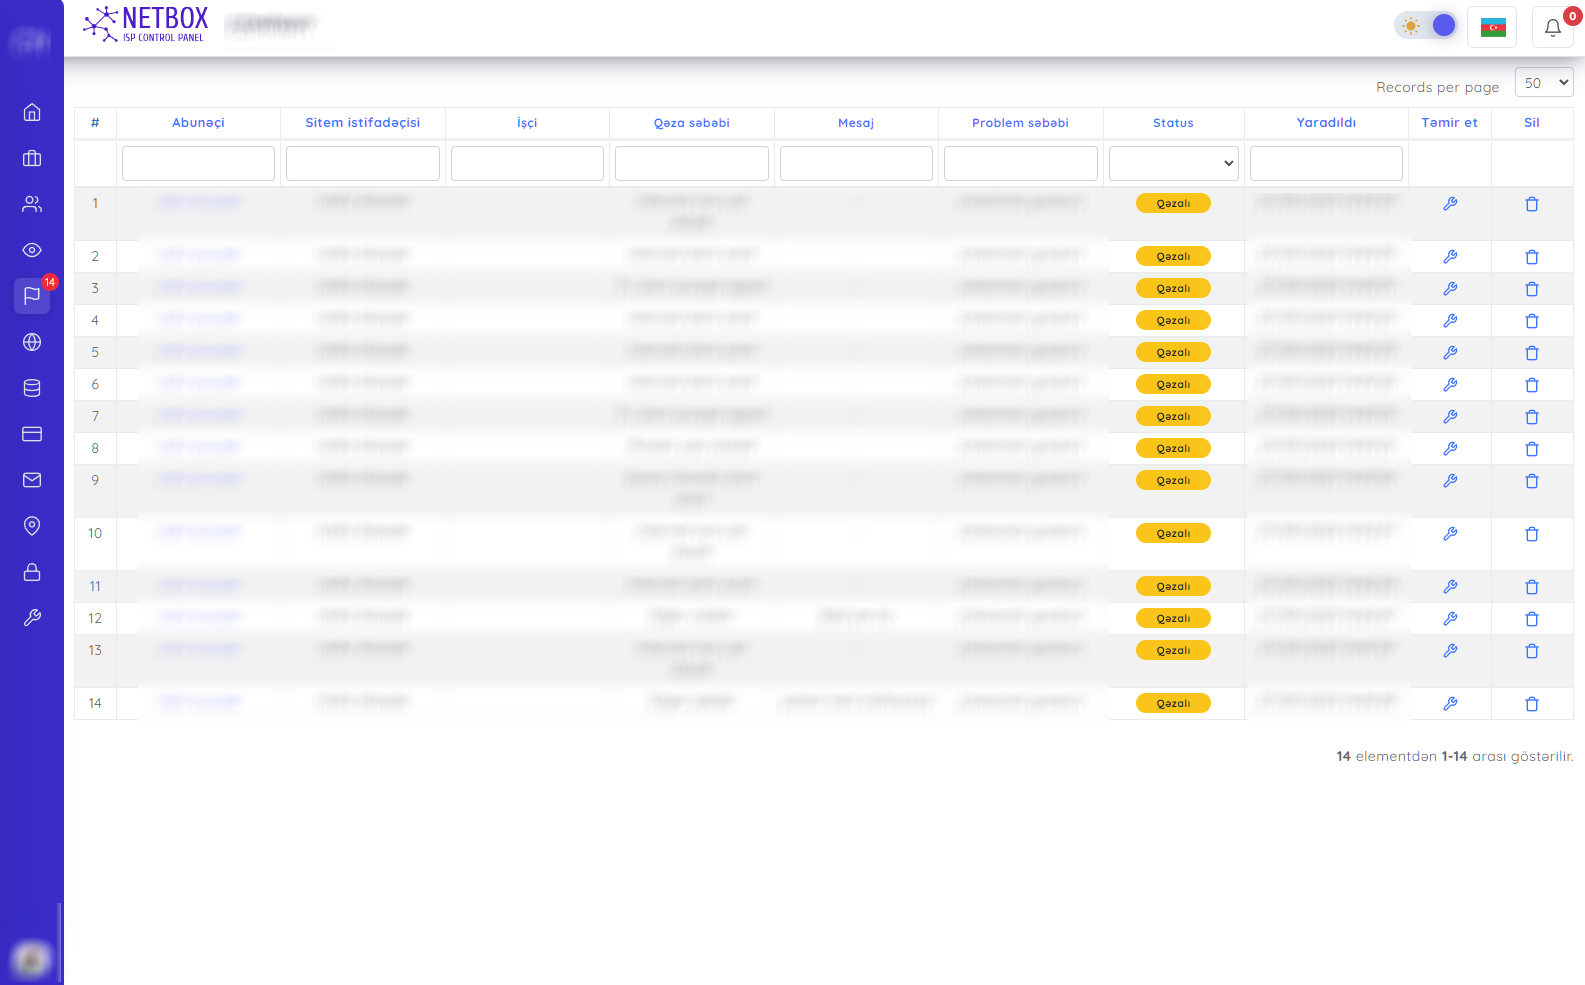Click the NETBOX logo link
This screenshot has height=985, width=1585.
(146, 24)
